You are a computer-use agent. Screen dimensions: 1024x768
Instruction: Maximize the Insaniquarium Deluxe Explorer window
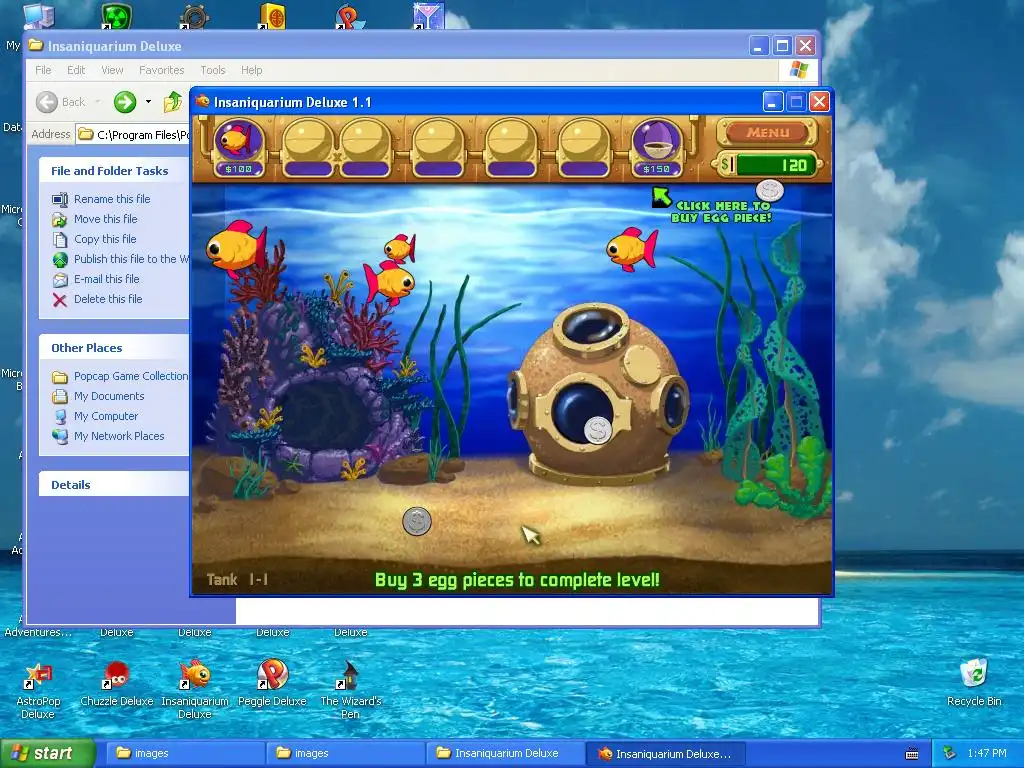click(782, 46)
